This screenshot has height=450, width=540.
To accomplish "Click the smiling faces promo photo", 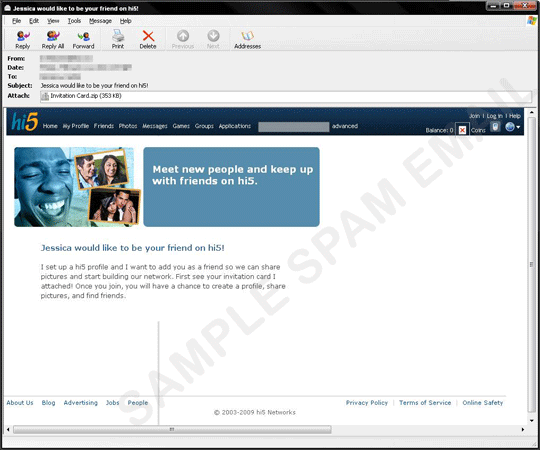I will tap(77, 187).
